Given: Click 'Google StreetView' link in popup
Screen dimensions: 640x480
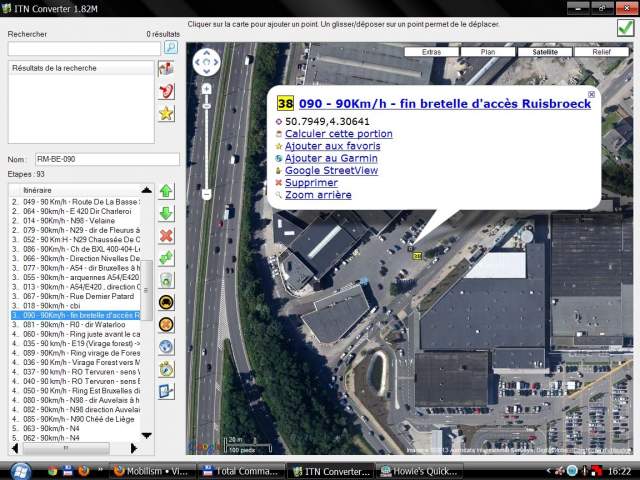Looking at the screenshot, I should 331,171.
